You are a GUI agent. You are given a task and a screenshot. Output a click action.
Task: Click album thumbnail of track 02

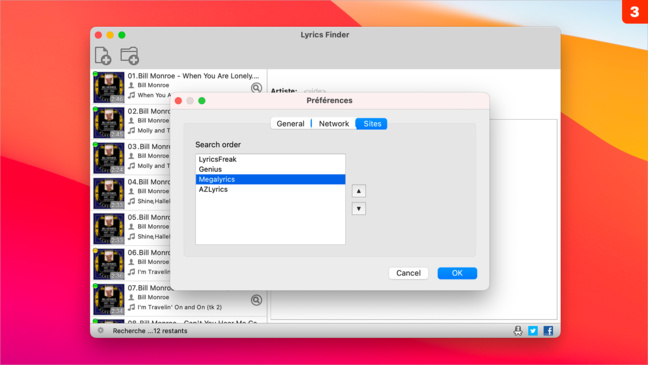click(x=109, y=123)
